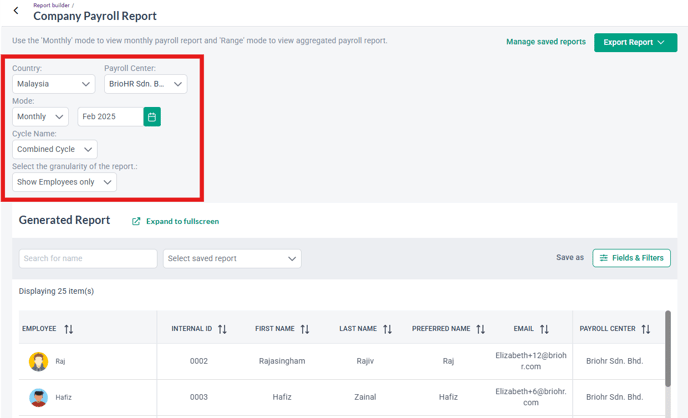Sort by Internal ID column arrows

pos(222,329)
